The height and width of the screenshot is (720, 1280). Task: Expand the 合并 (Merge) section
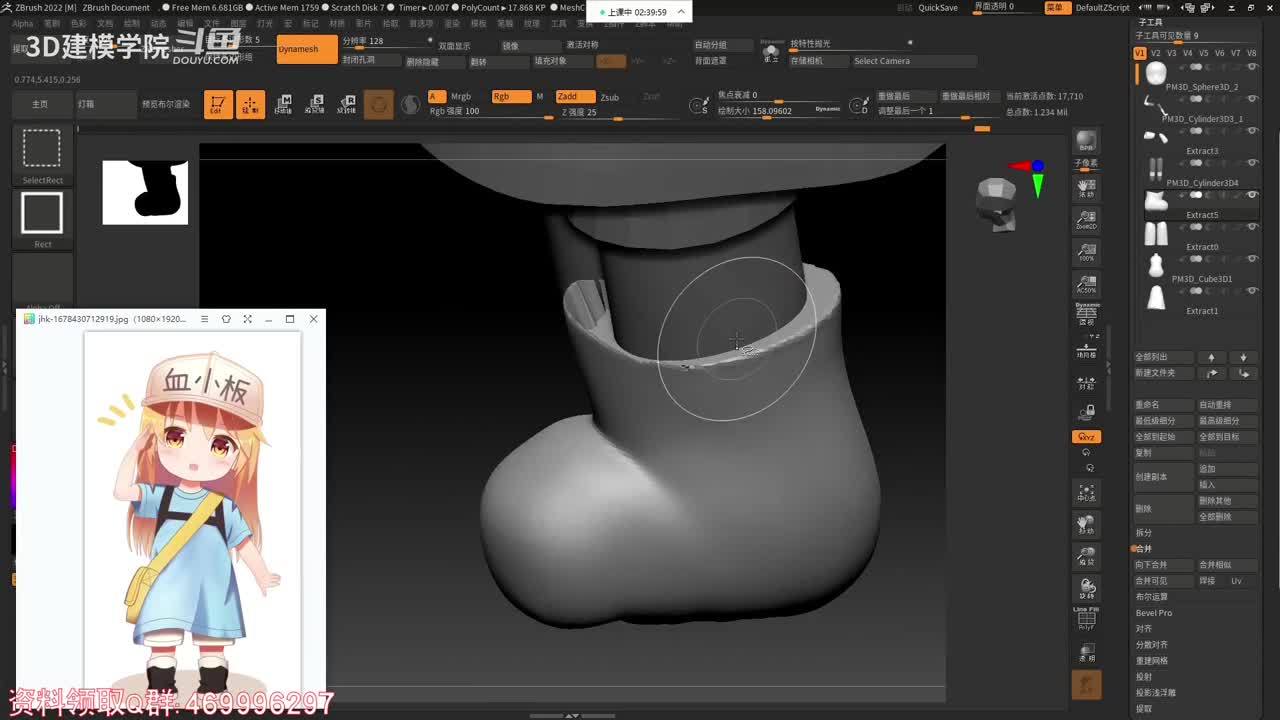(x=1145, y=549)
